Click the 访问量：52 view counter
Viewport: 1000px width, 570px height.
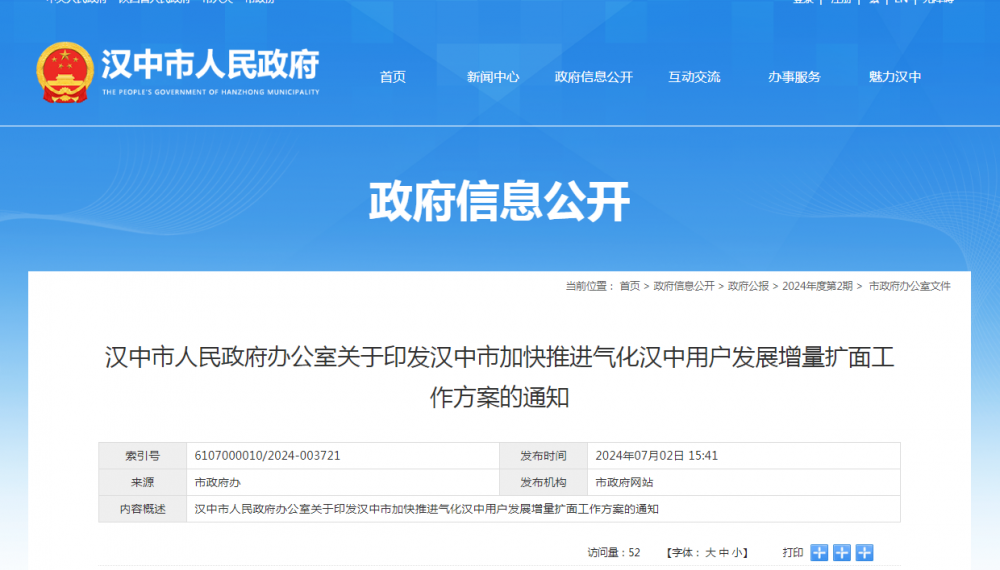coord(614,553)
